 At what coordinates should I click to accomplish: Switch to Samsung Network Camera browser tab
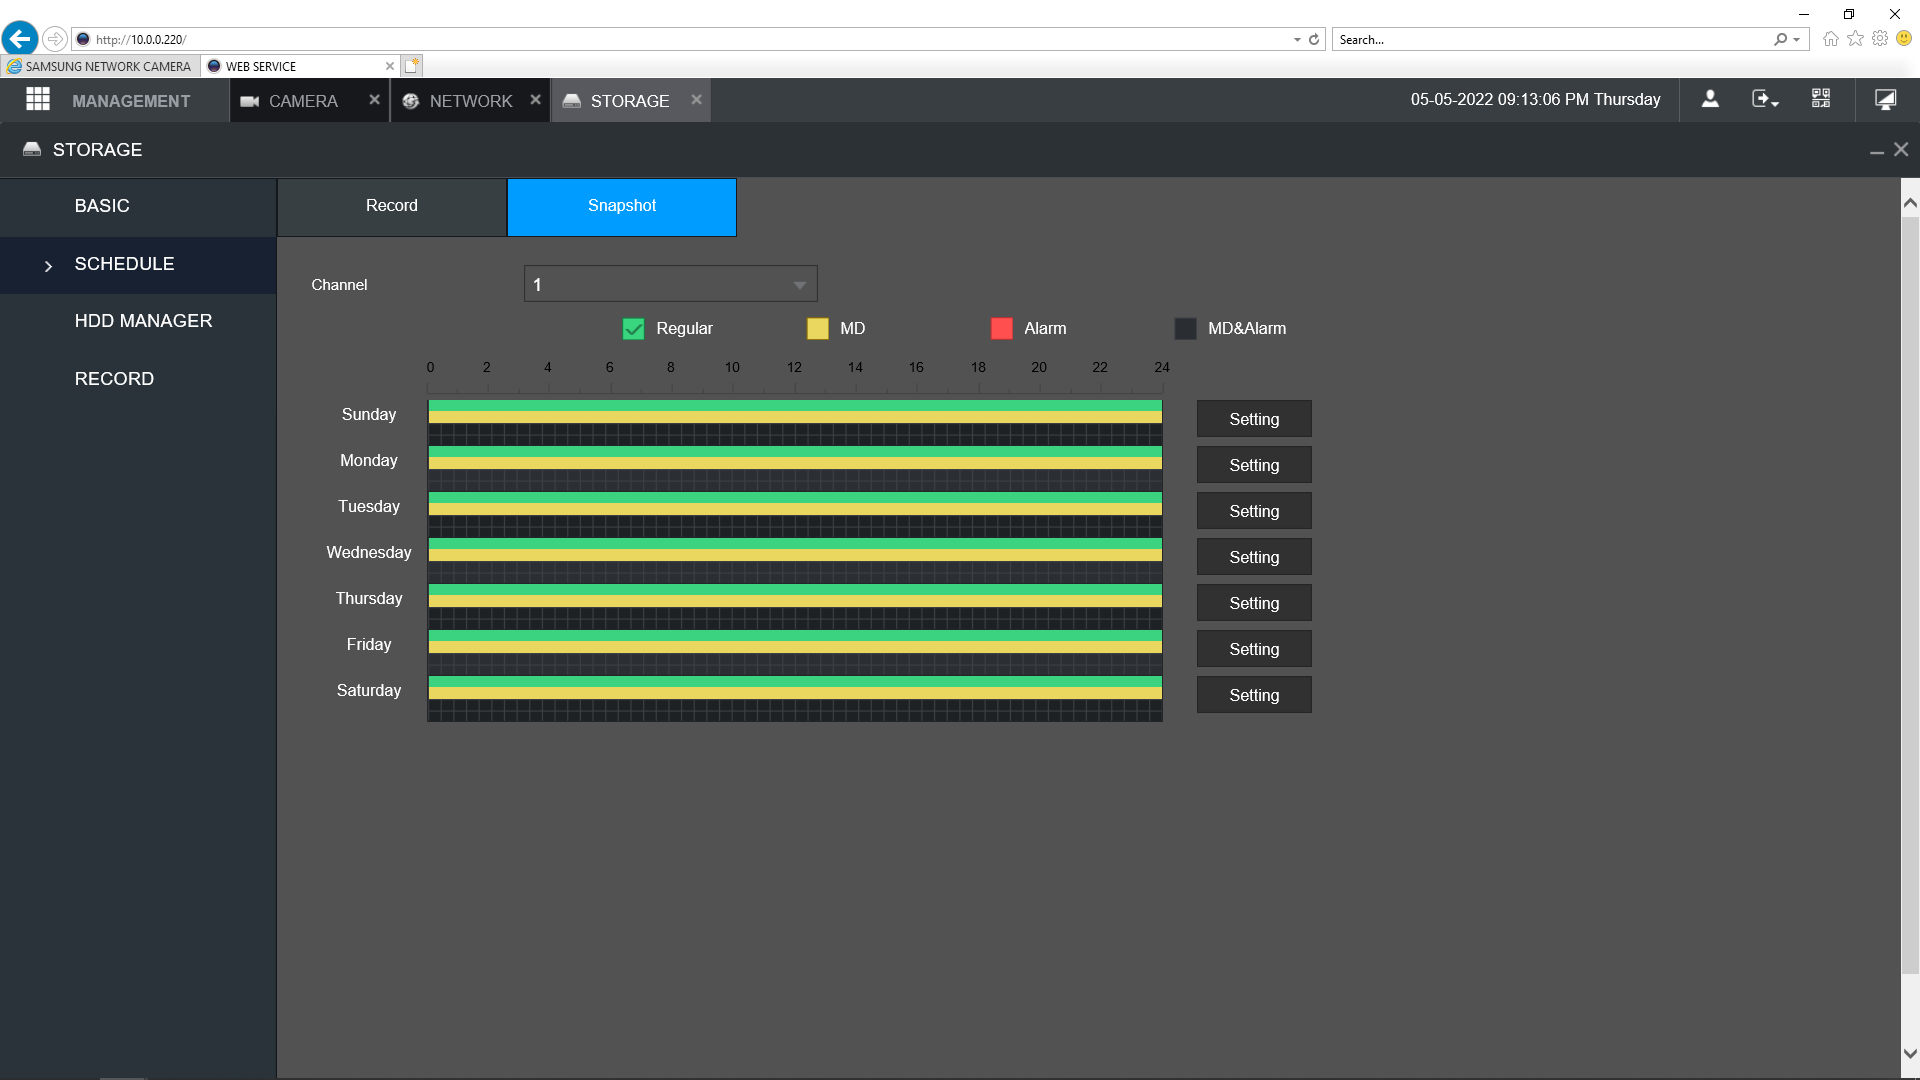pos(100,66)
